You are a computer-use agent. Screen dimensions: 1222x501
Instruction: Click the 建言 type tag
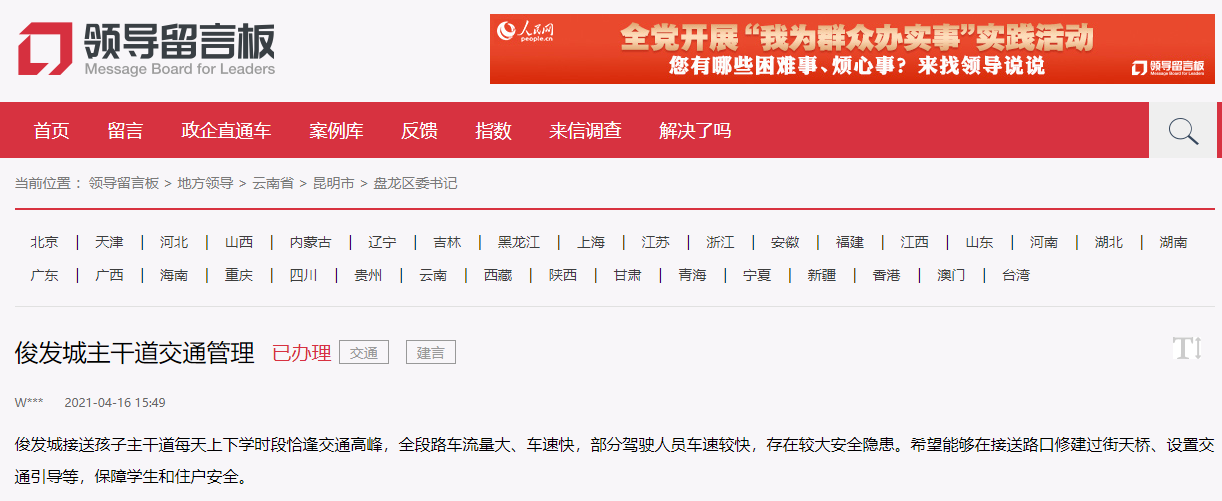click(431, 352)
